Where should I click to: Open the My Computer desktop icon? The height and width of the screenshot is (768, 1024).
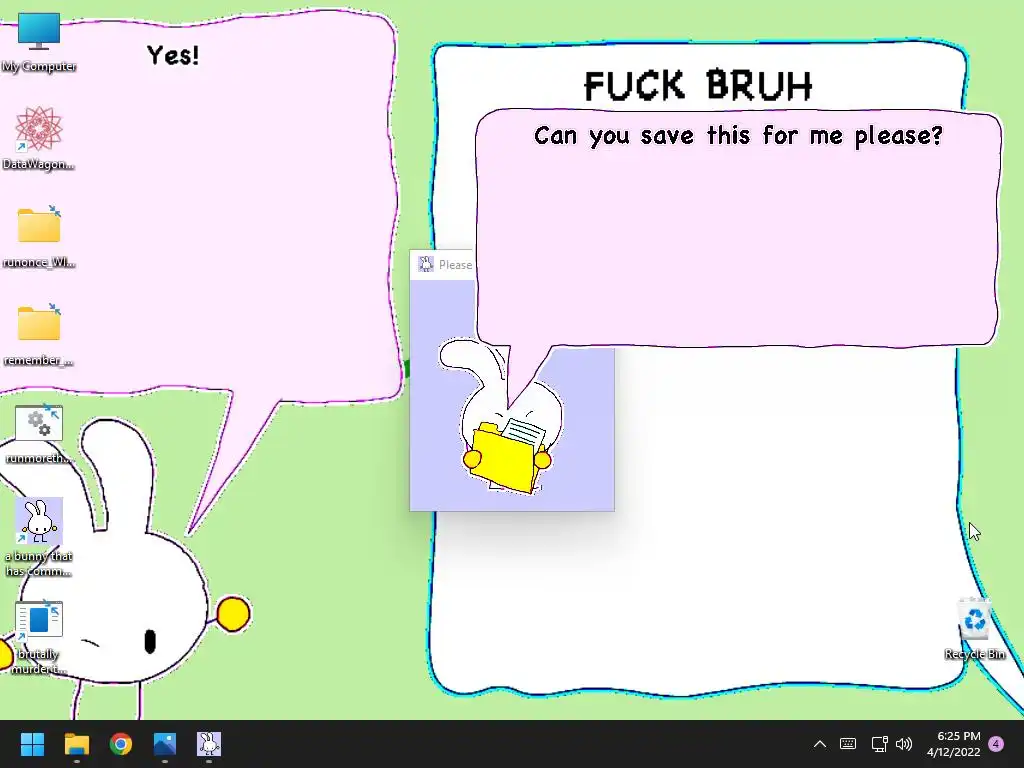point(39,42)
